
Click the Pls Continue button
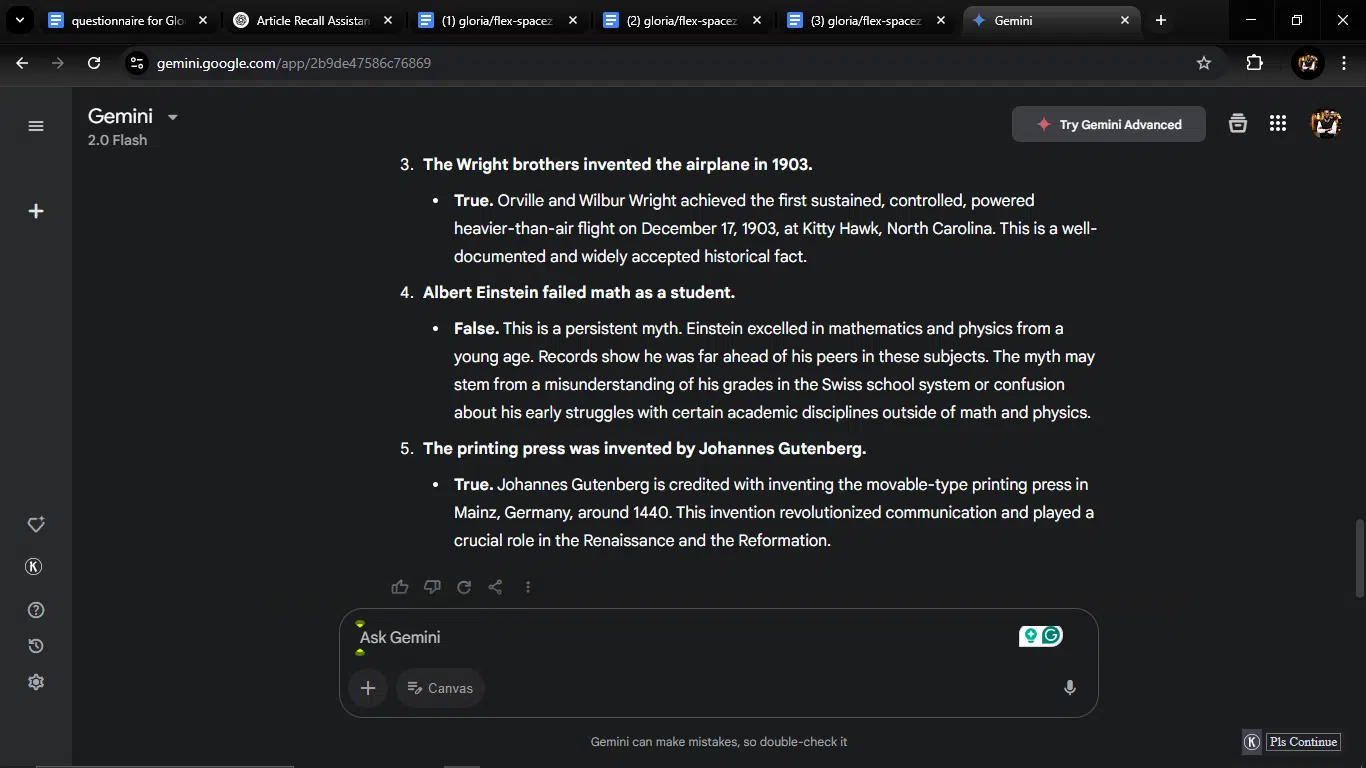1303,742
